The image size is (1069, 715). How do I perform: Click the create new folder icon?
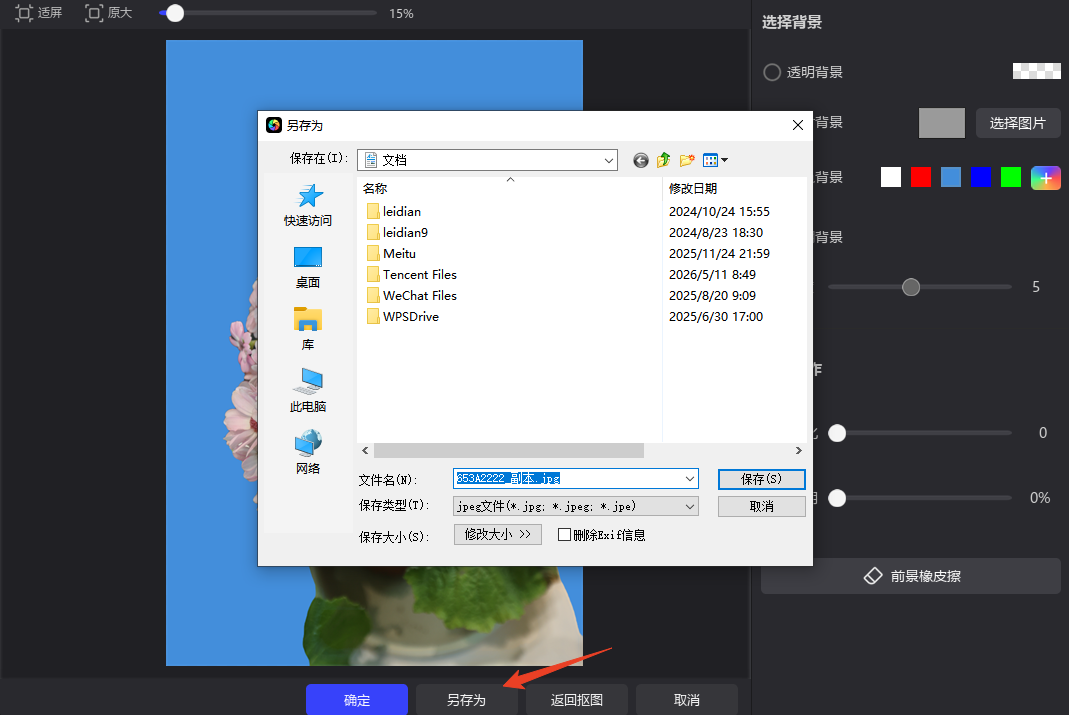pyautogui.click(x=687, y=160)
